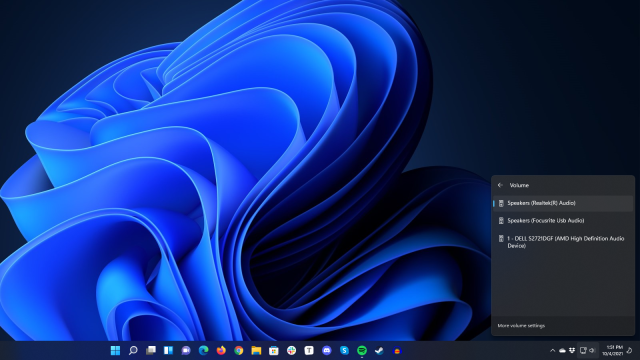
Task: Open OneDrive cloud tray icon
Action: click(562, 350)
